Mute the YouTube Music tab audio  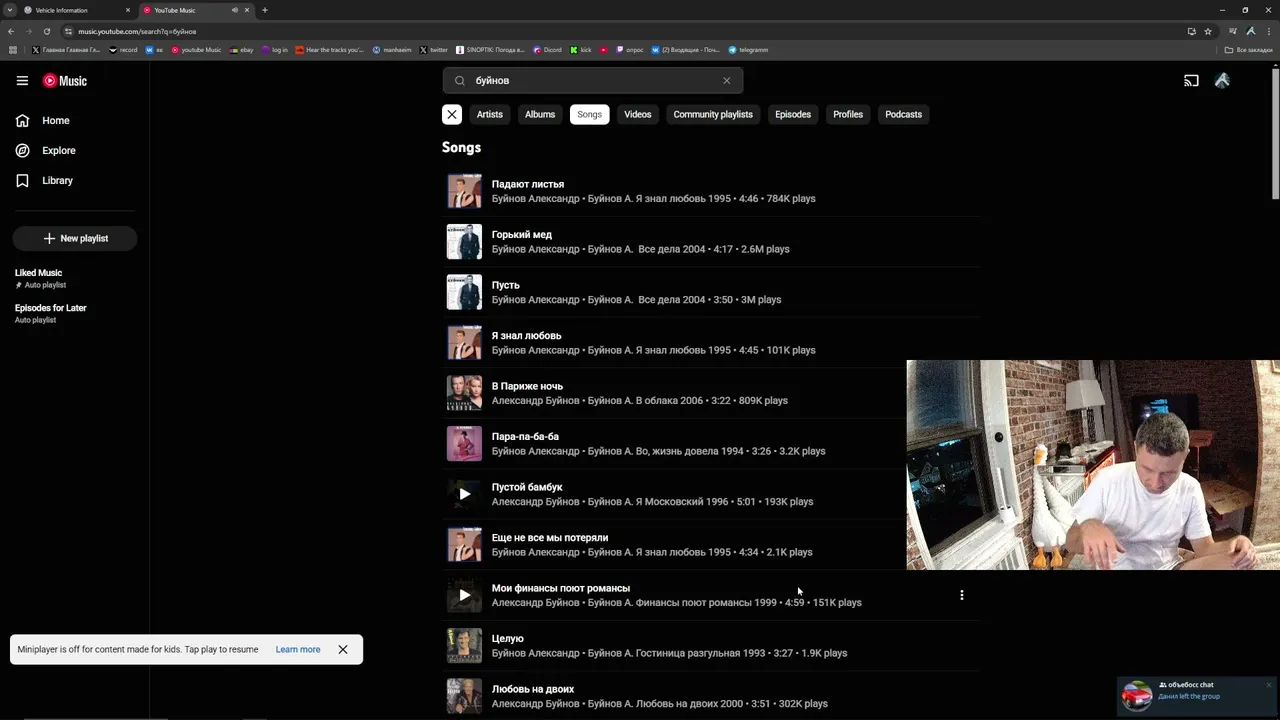pos(235,10)
